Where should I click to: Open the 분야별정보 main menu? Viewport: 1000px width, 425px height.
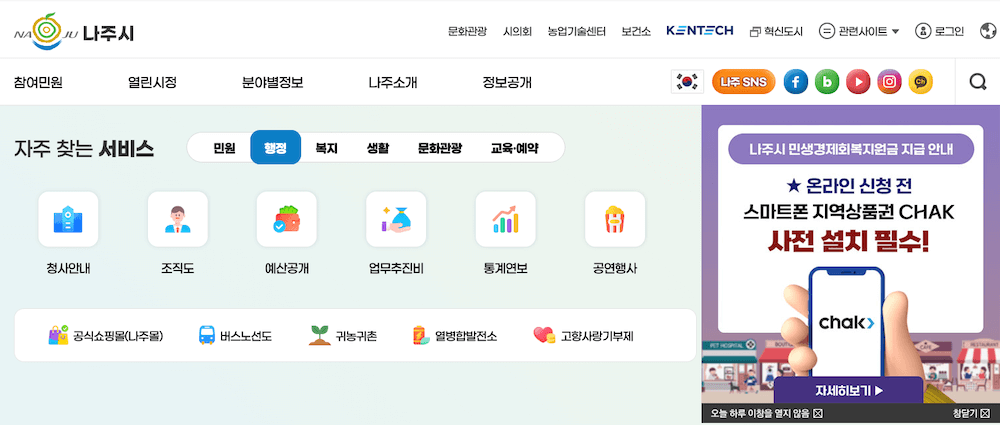(272, 82)
